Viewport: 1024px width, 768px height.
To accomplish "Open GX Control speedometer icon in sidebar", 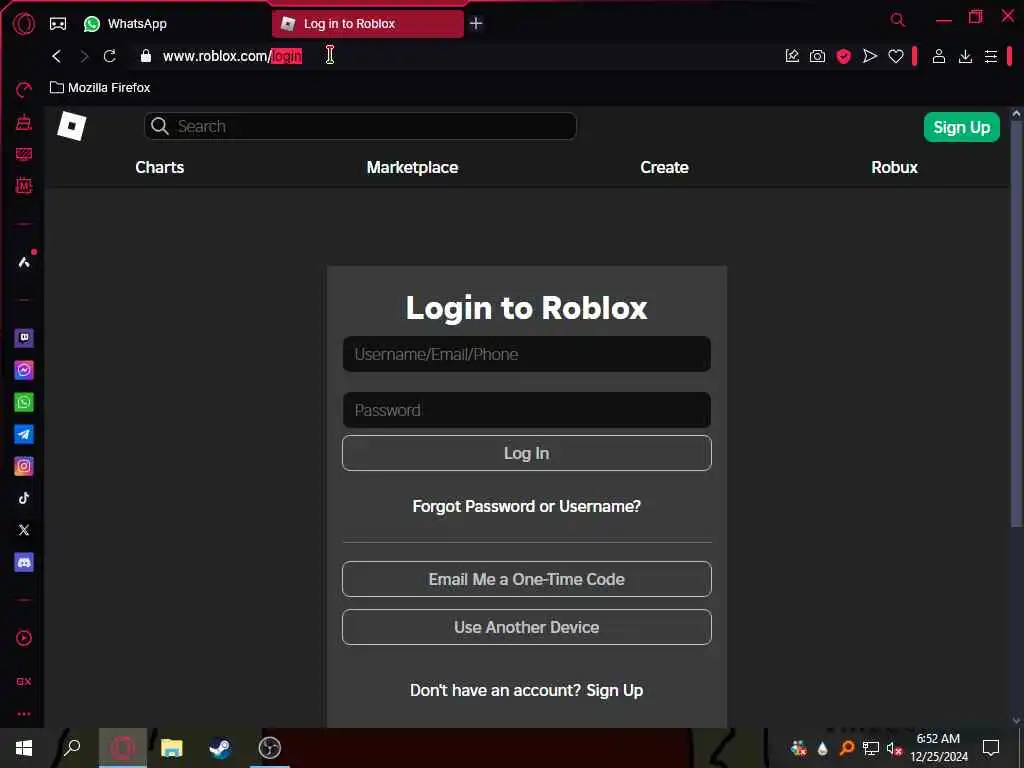I will point(24,89).
